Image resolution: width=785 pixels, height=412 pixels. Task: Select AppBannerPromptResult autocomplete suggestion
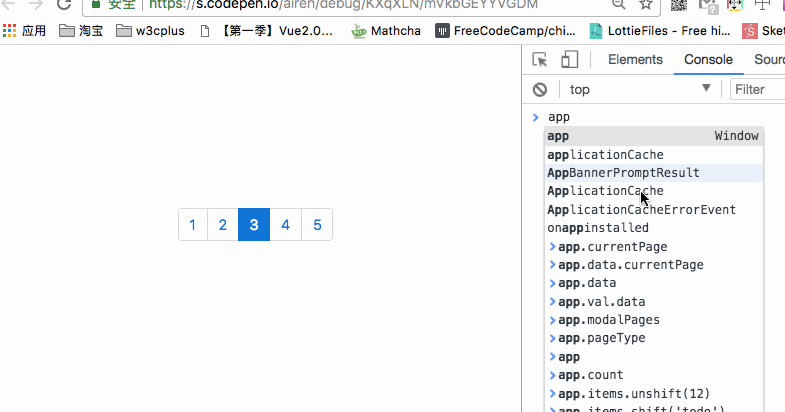click(x=623, y=173)
